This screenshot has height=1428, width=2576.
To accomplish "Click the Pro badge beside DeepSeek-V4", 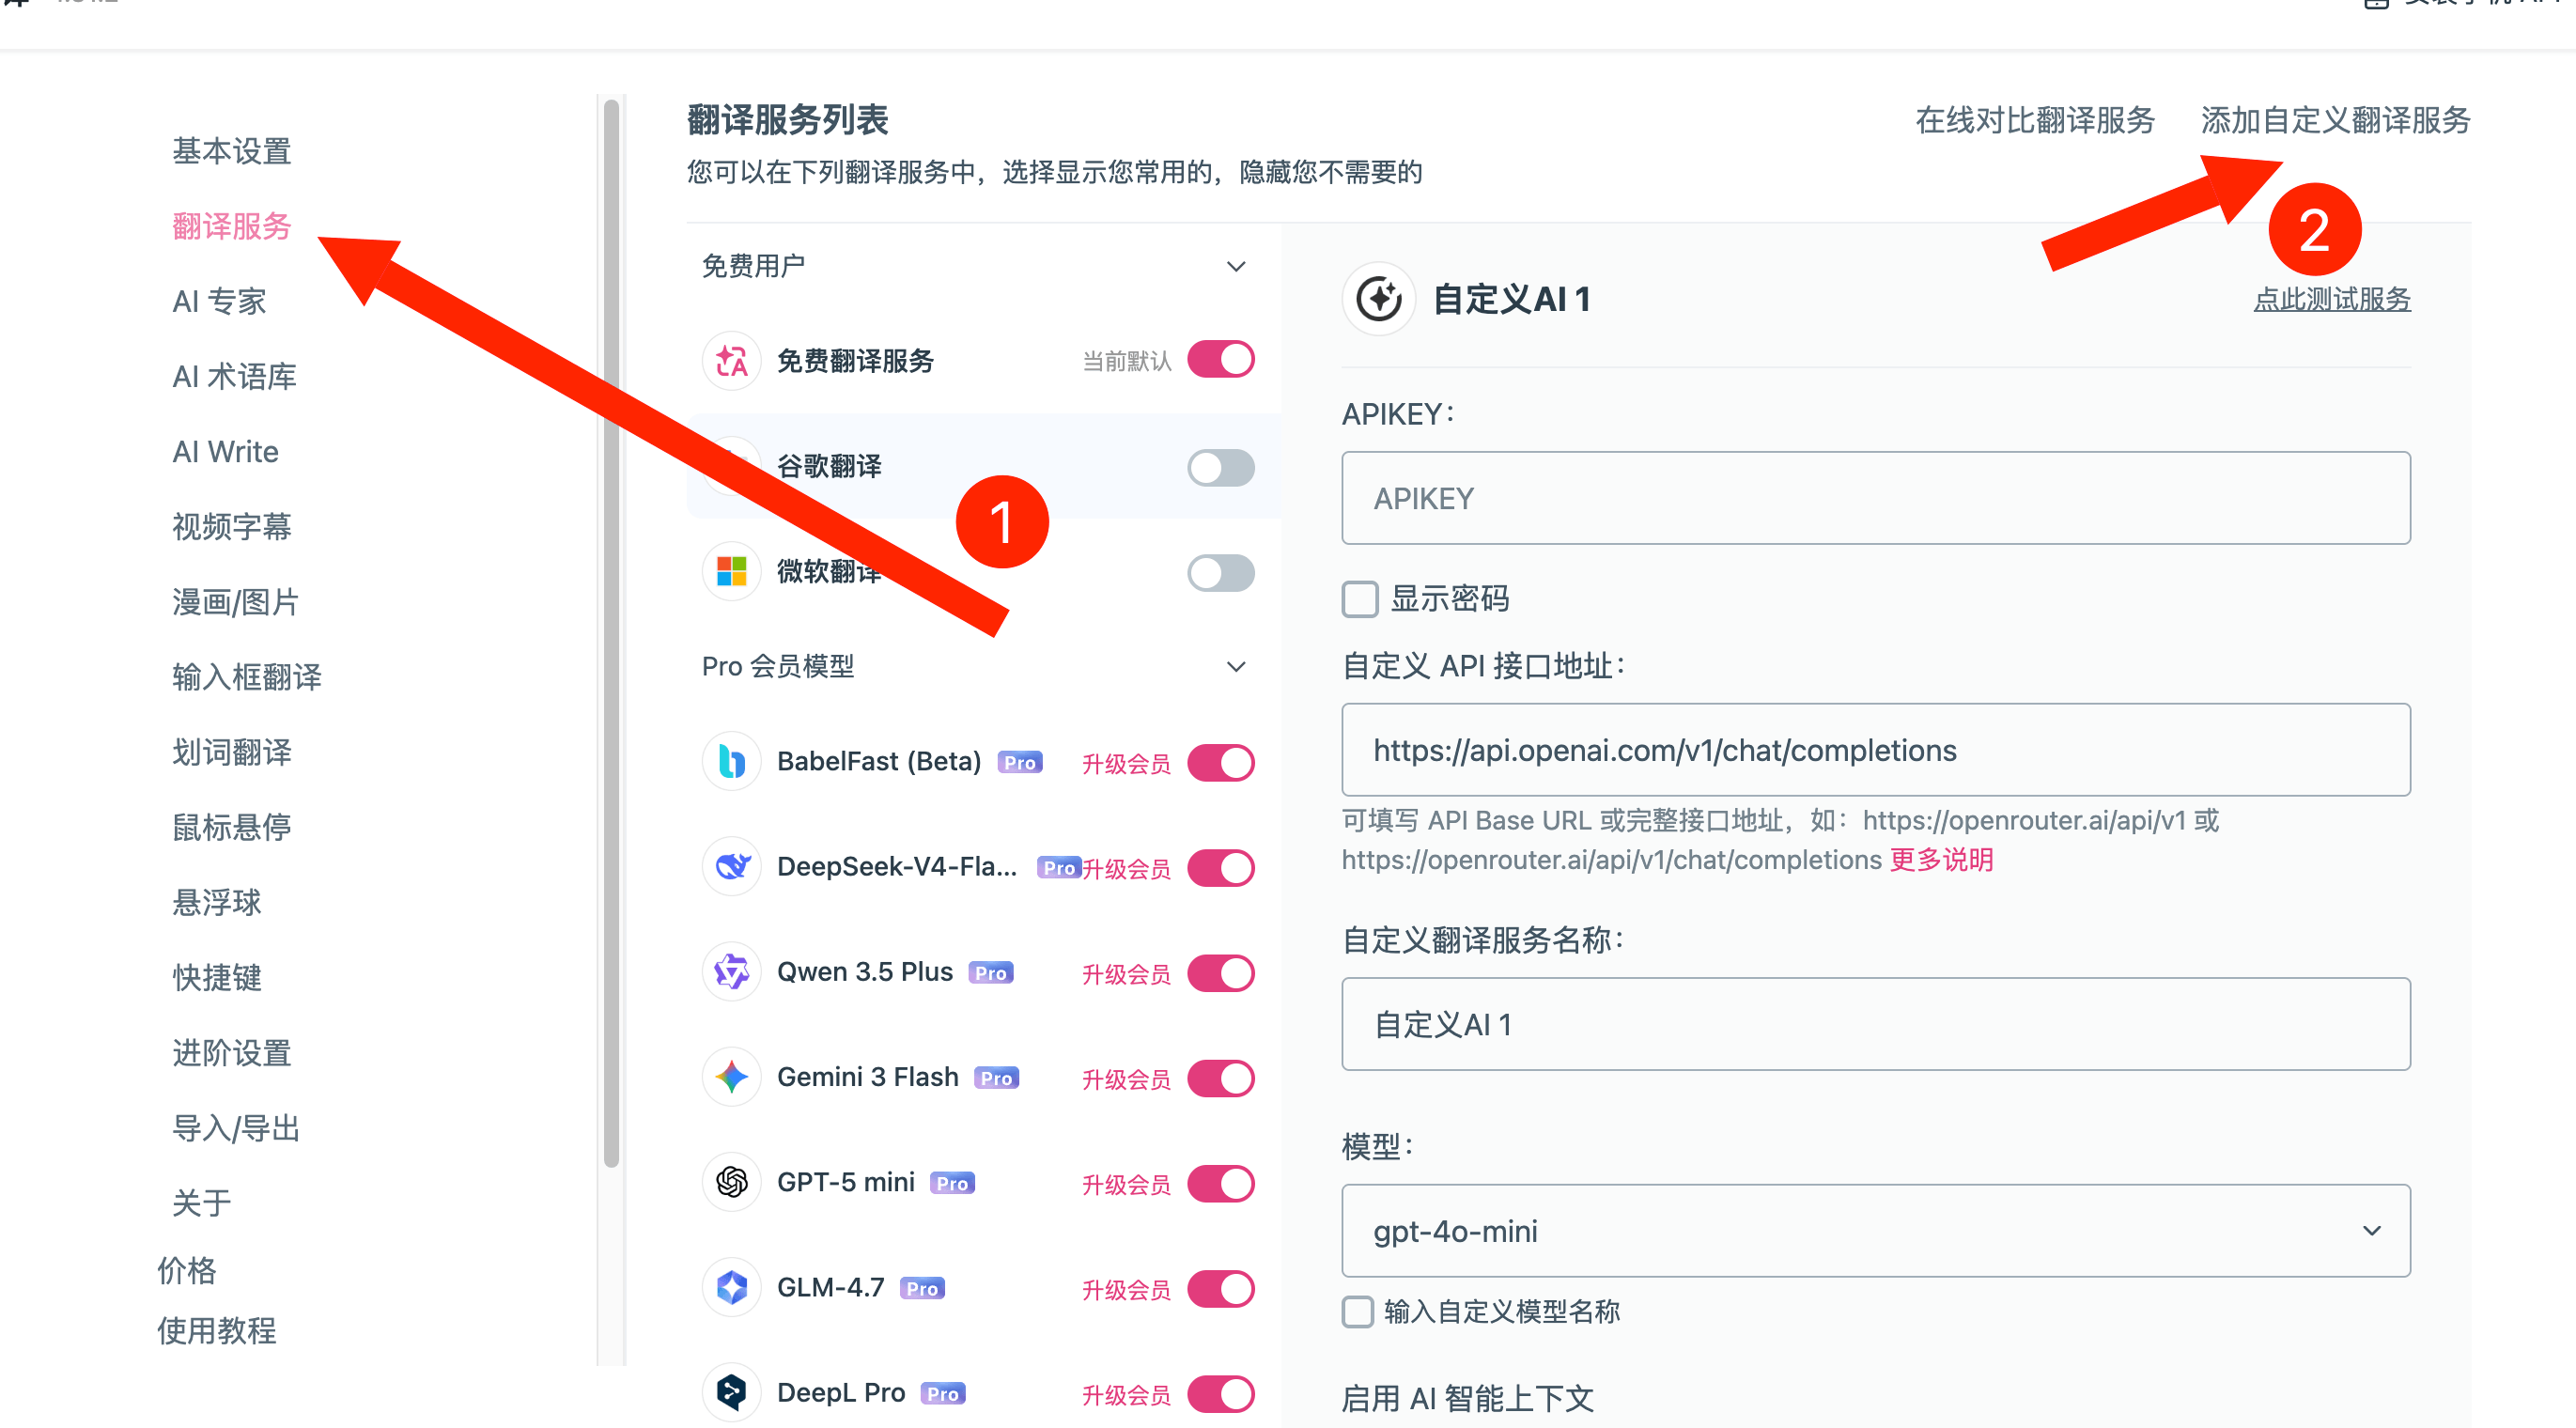I will [x=1059, y=868].
